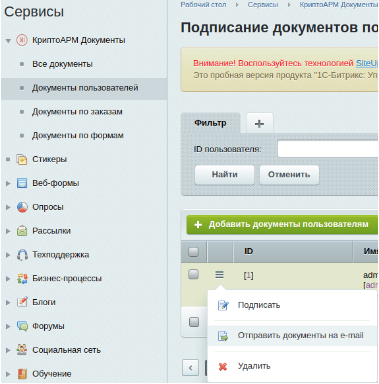This screenshot has height=384, width=379.
Task: Expand the Бизнес-процессы section arrow
Action: click(x=8, y=278)
